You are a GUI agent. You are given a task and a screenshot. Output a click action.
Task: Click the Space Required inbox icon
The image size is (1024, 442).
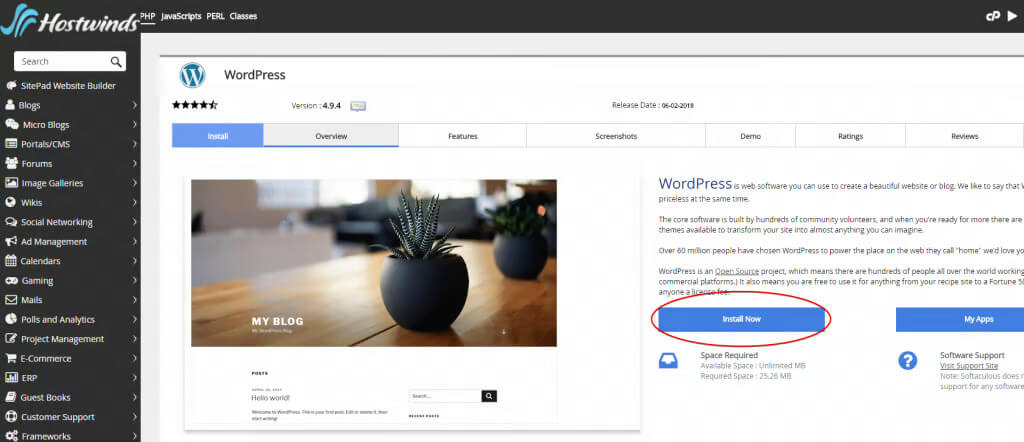pos(668,360)
